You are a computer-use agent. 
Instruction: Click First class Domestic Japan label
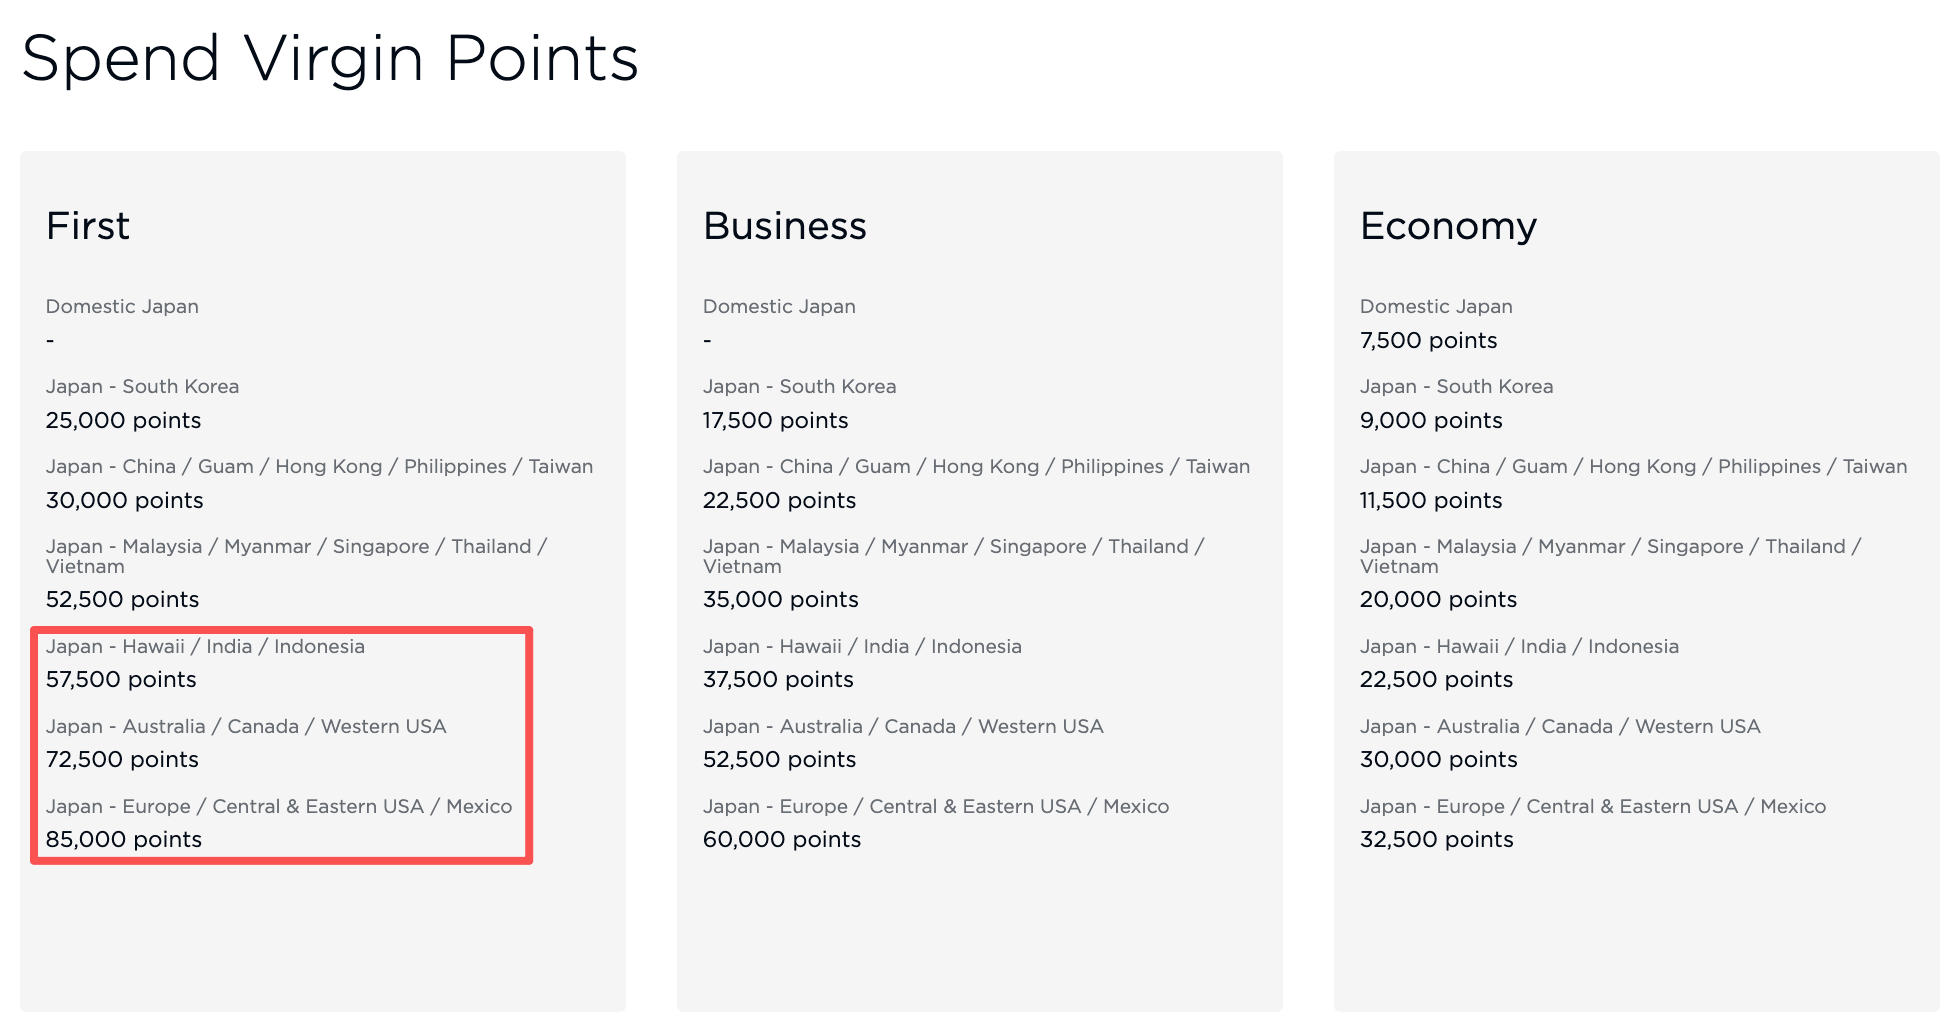point(122,306)
